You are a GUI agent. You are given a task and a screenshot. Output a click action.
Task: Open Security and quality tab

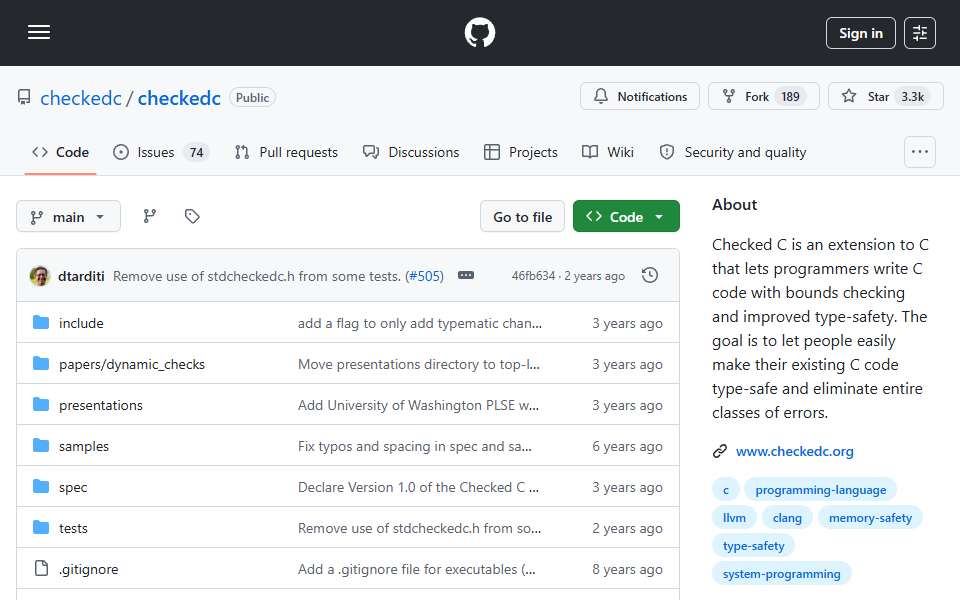[x=733, y=152]
